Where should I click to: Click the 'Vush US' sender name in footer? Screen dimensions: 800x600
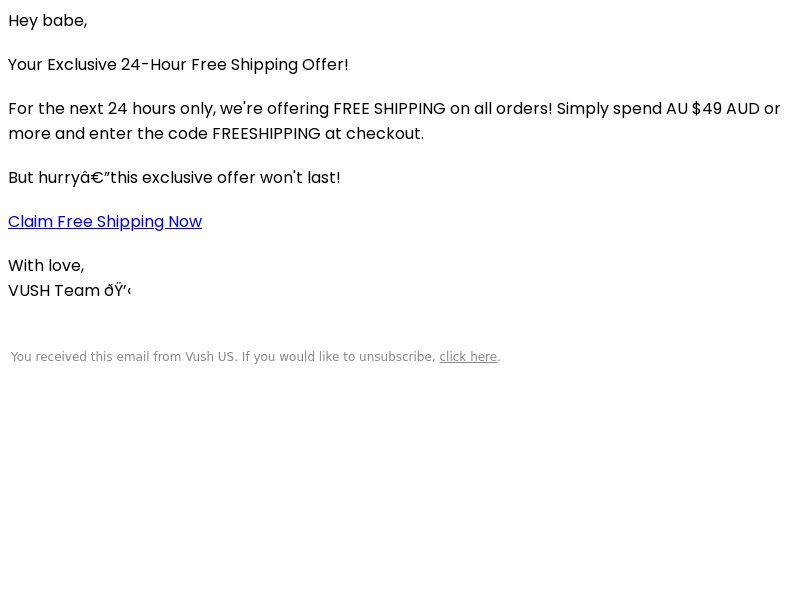tap(210, 357)
